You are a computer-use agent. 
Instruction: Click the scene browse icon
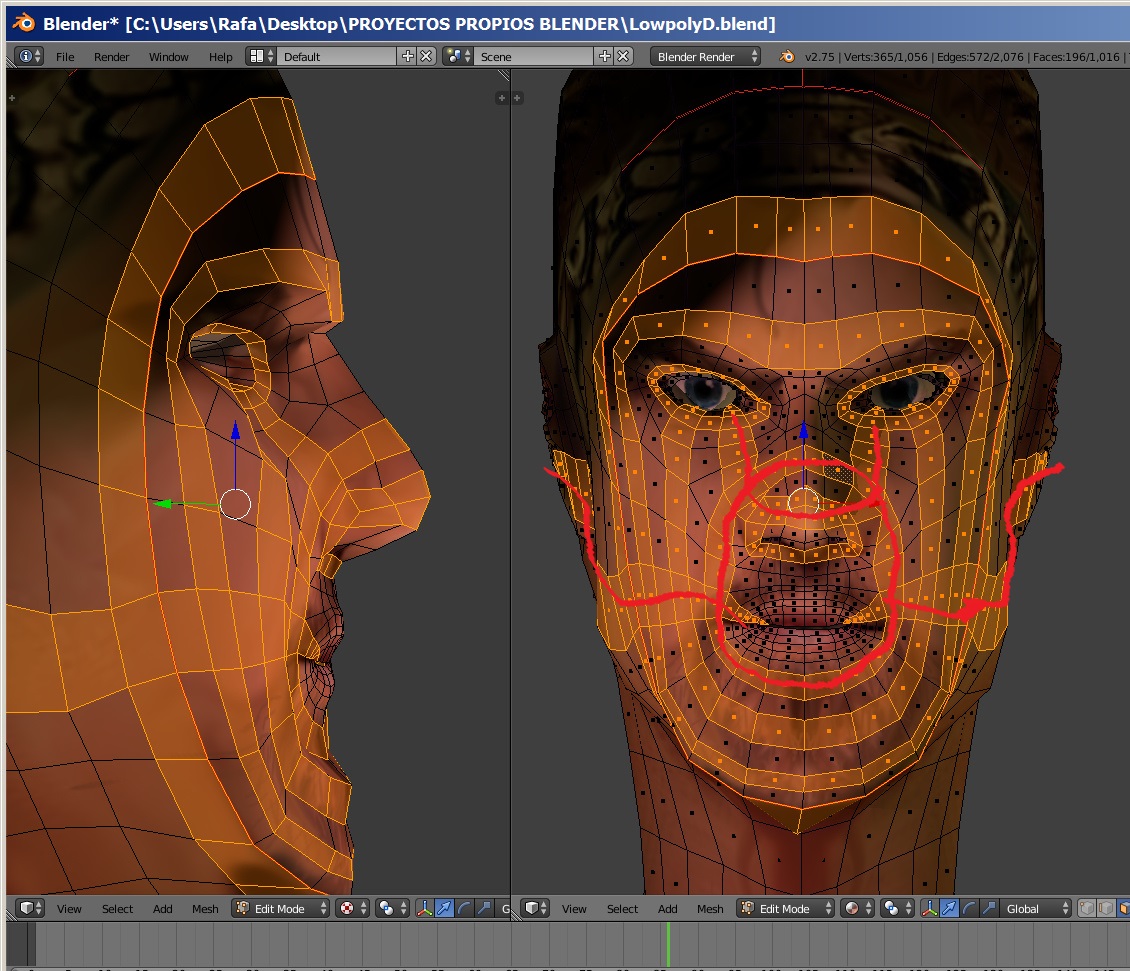click(458, 57)
